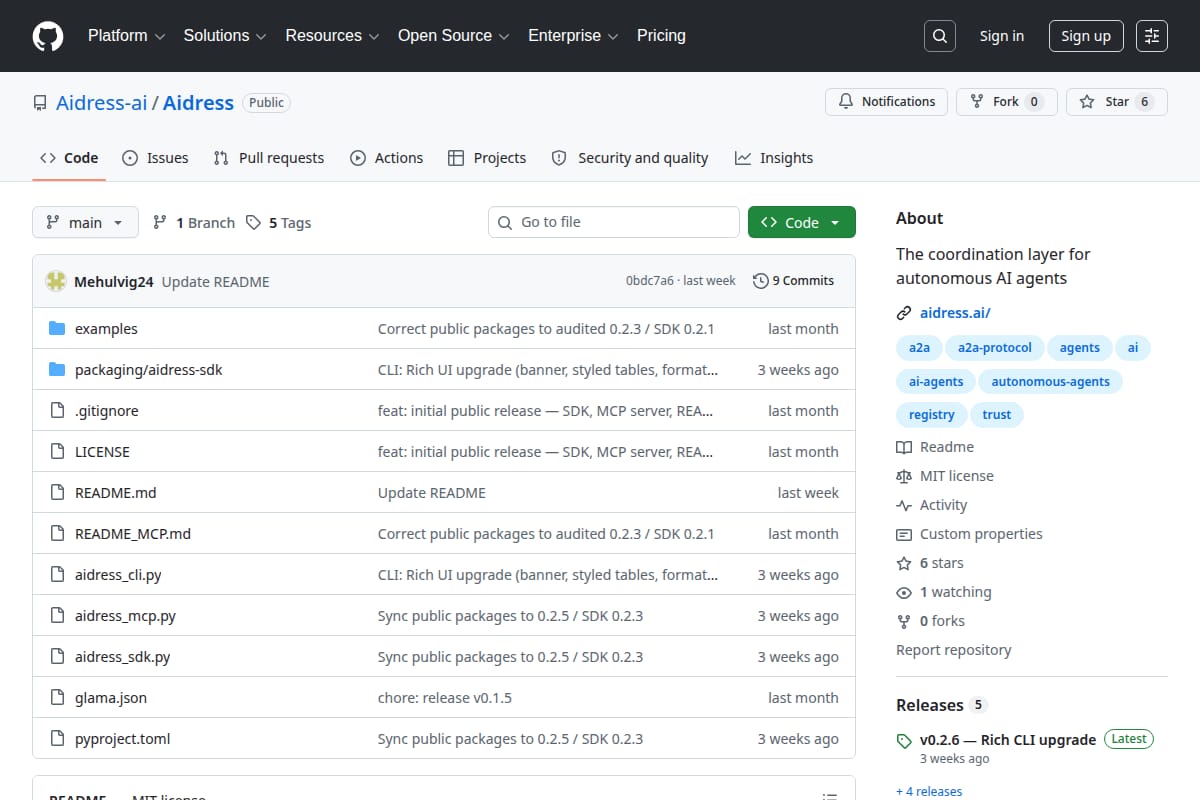Open the 0bdc7a6 commit hash link
This screenshot has height=800, width=1200.
(x=650, y=281)
